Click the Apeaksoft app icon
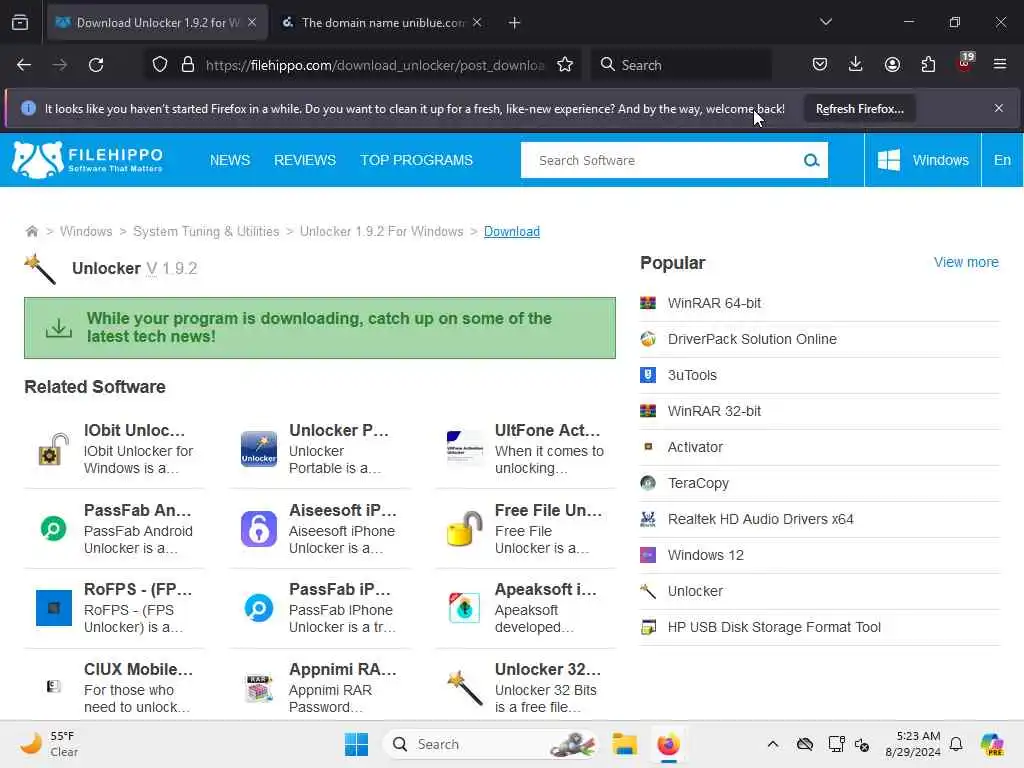Viewport: 1024px width, 768px height. coord(464,608)
